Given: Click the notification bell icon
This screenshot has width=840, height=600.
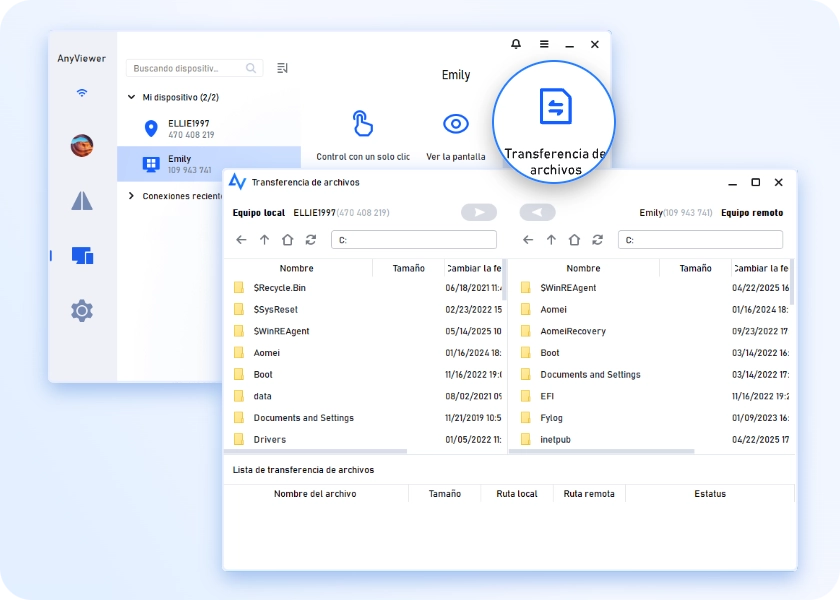Looking at the screenshot, I should pyautogui.click(x=516, y=44).
